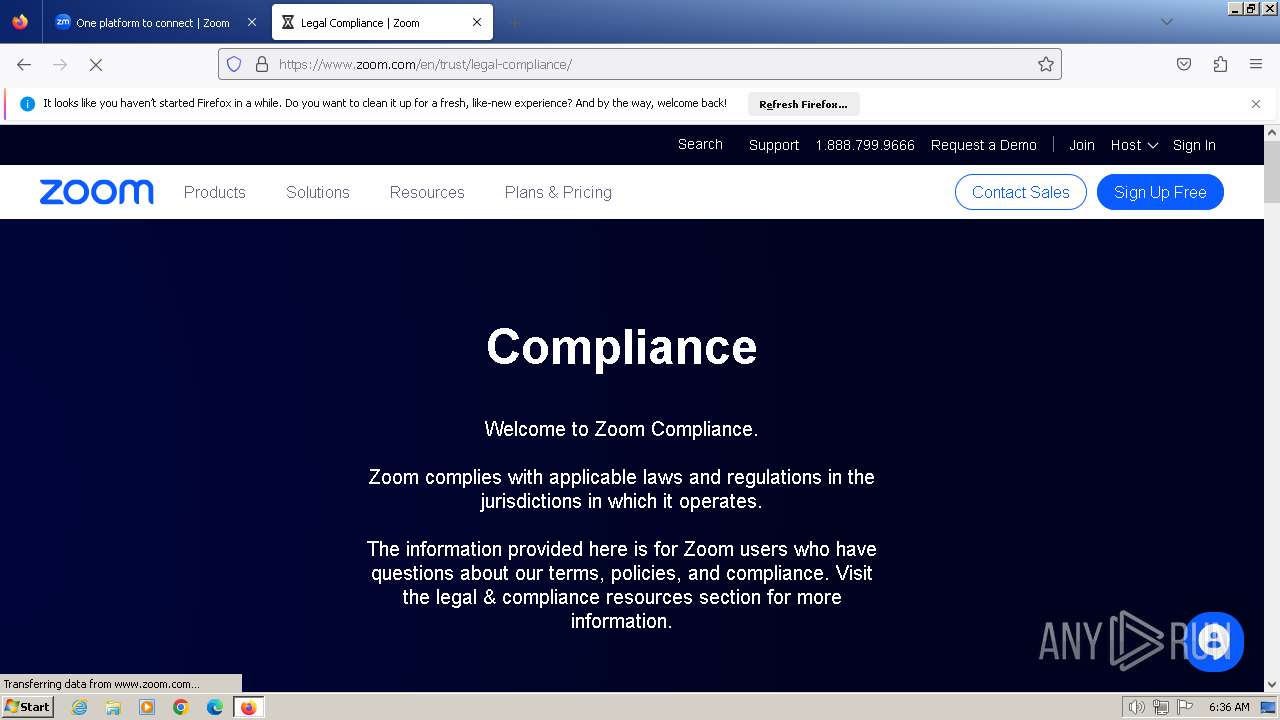Close the Legal Compliance tab

click(477, 22)
